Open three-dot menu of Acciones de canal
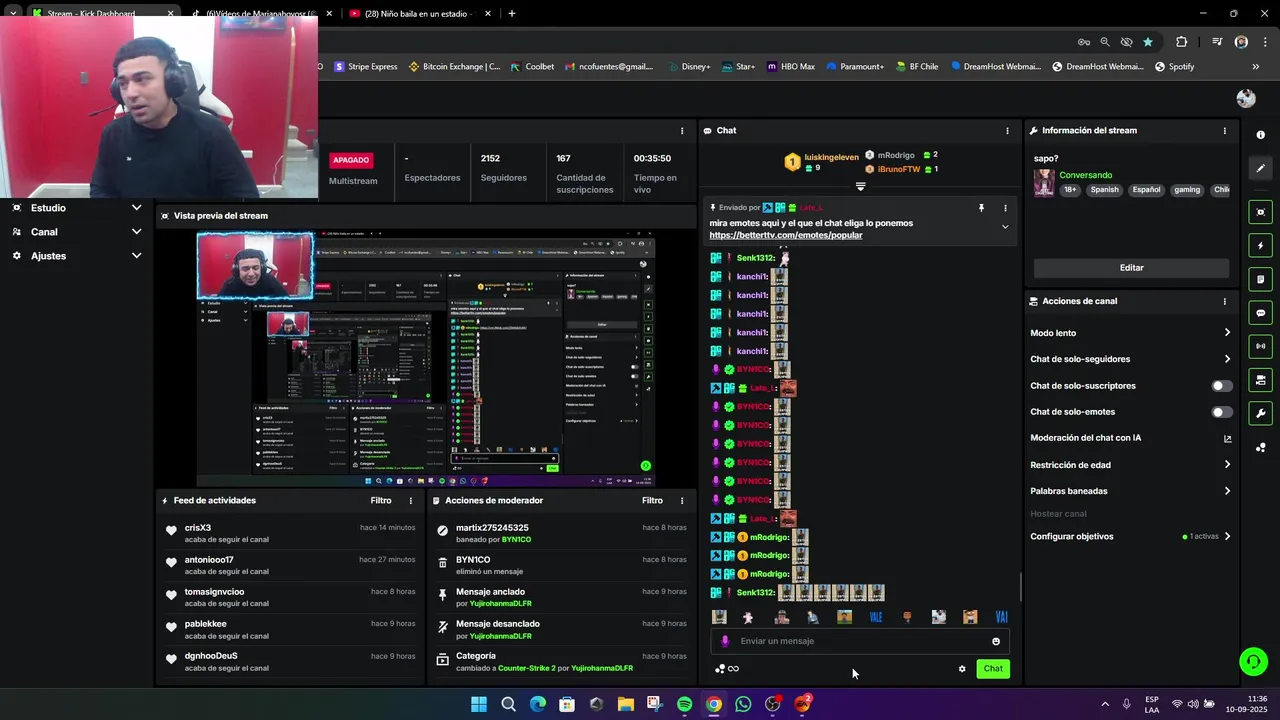This screenshot has width=1280, height=720. [1224, 301]
